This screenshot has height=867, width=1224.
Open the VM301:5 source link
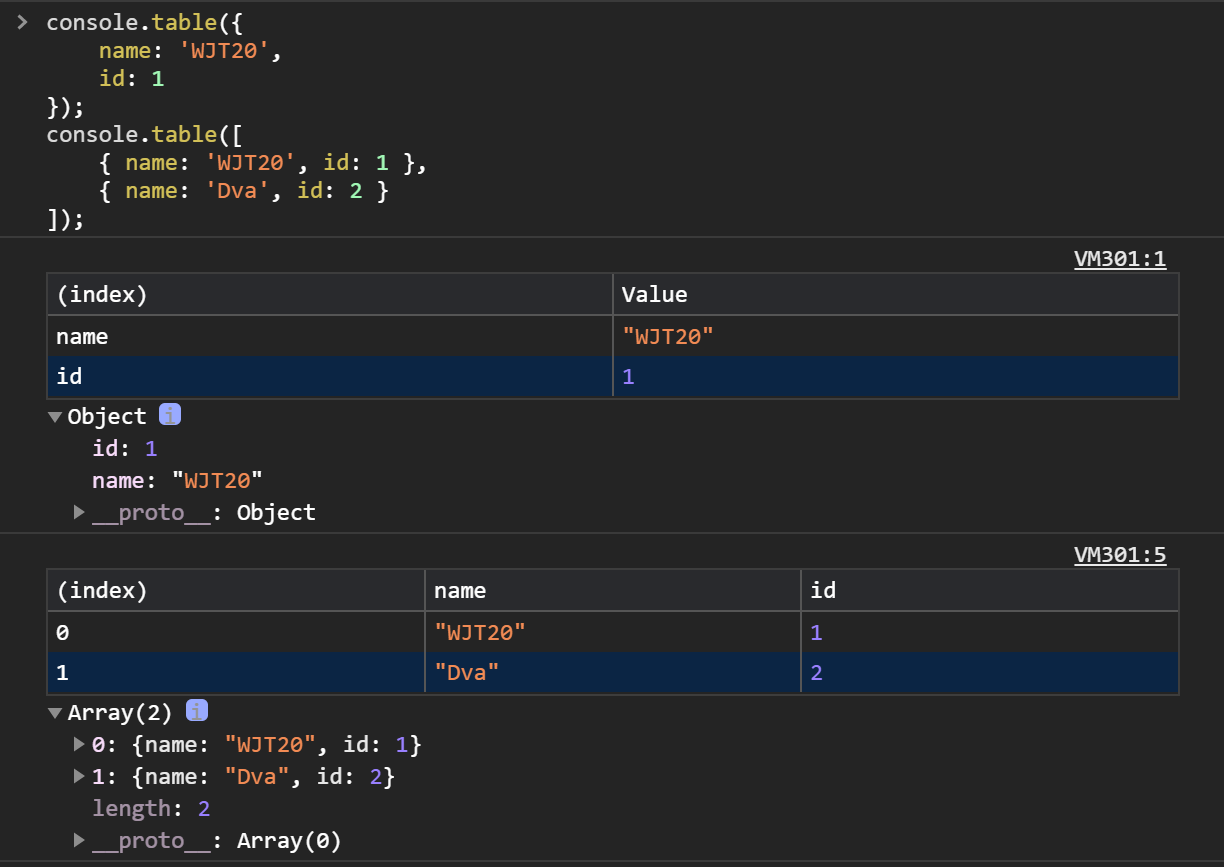tap(1119, 555)
